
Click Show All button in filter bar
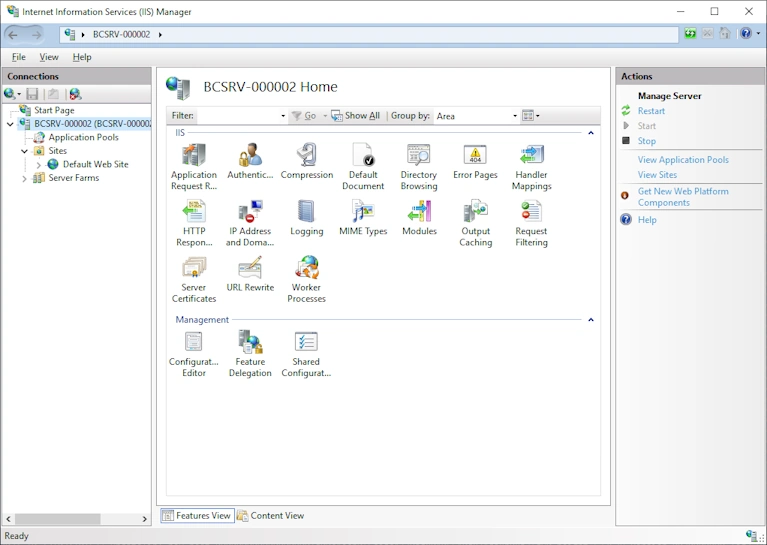[356, 116]
